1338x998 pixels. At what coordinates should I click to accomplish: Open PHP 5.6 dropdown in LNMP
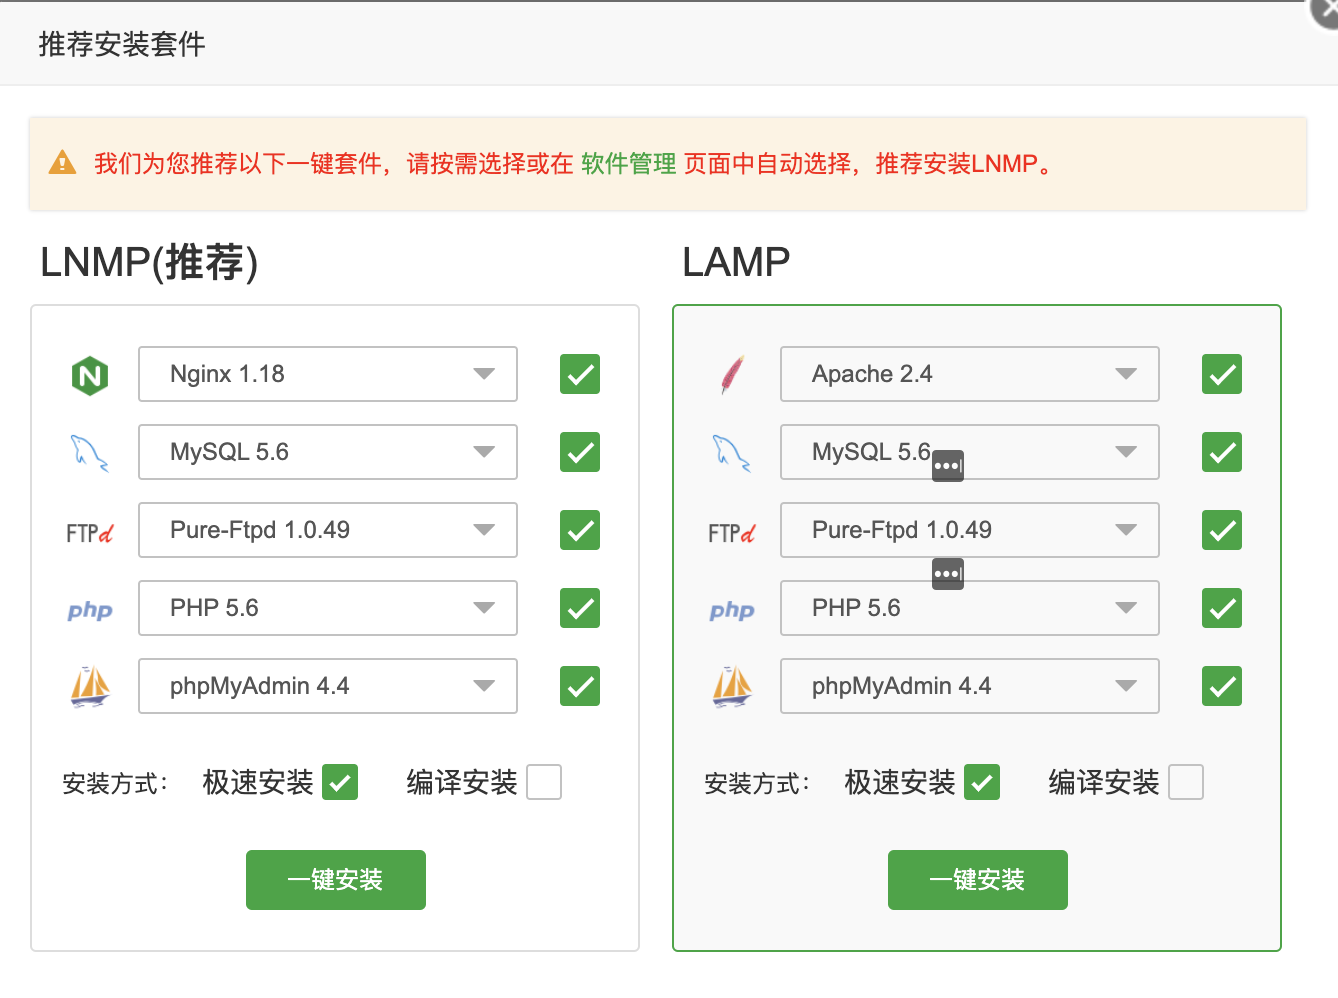328,608
